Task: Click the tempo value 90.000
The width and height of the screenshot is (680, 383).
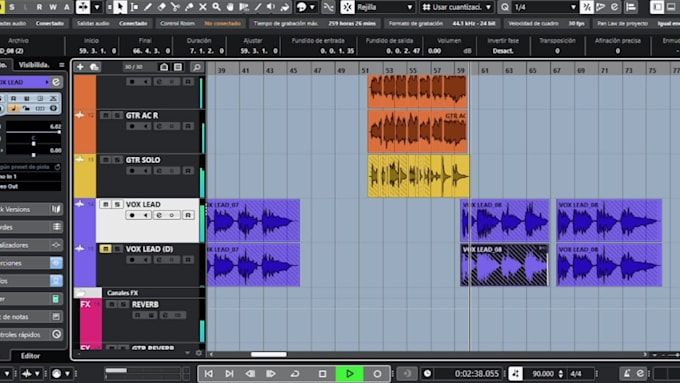Action: (543, 373)
